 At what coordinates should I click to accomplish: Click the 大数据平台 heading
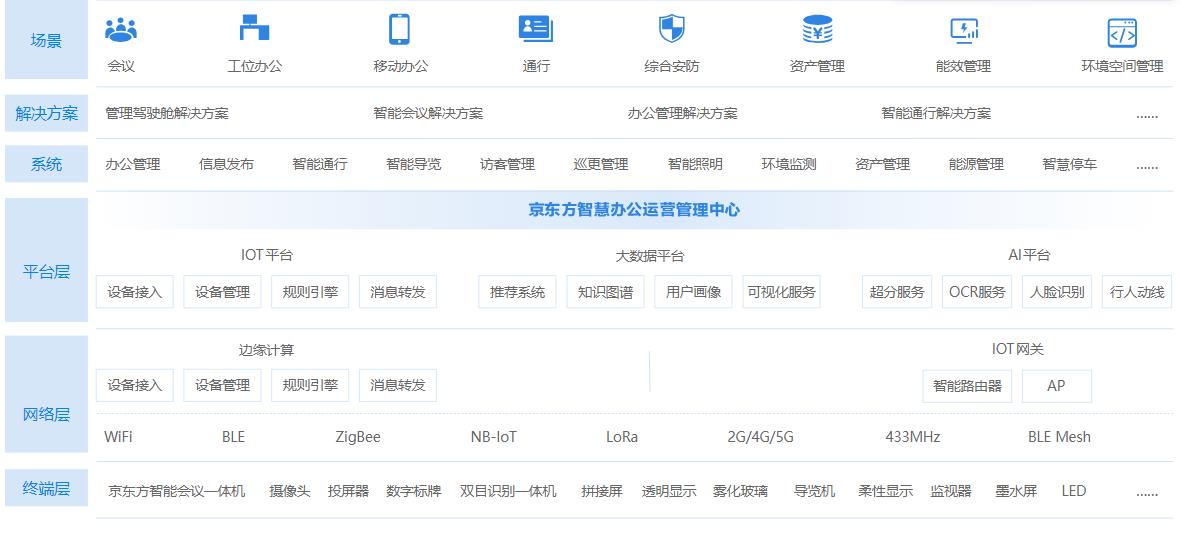[x=650, y=256]
